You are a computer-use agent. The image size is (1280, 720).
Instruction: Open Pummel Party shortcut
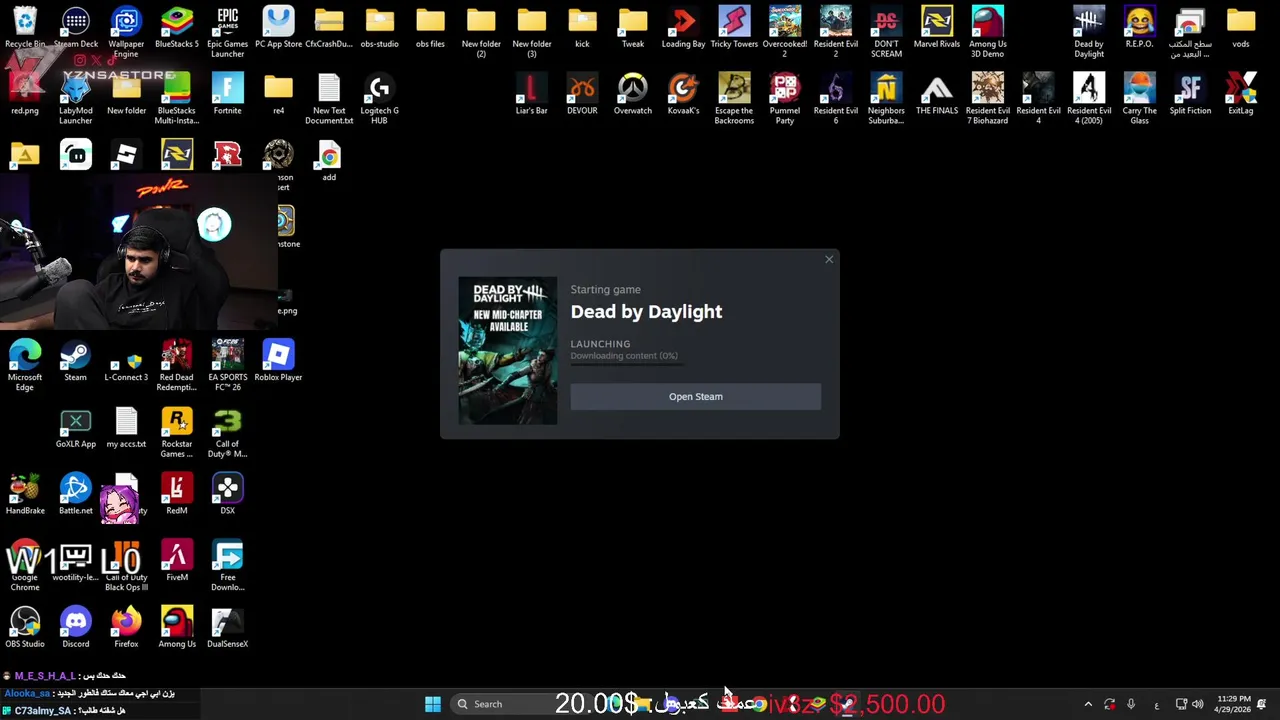click(785, 98)
